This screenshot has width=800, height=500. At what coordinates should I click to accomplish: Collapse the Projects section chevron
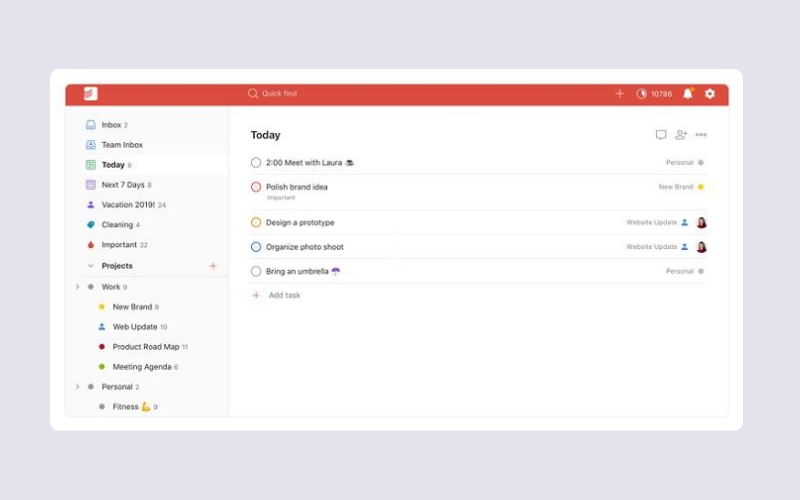pos(91,266)
